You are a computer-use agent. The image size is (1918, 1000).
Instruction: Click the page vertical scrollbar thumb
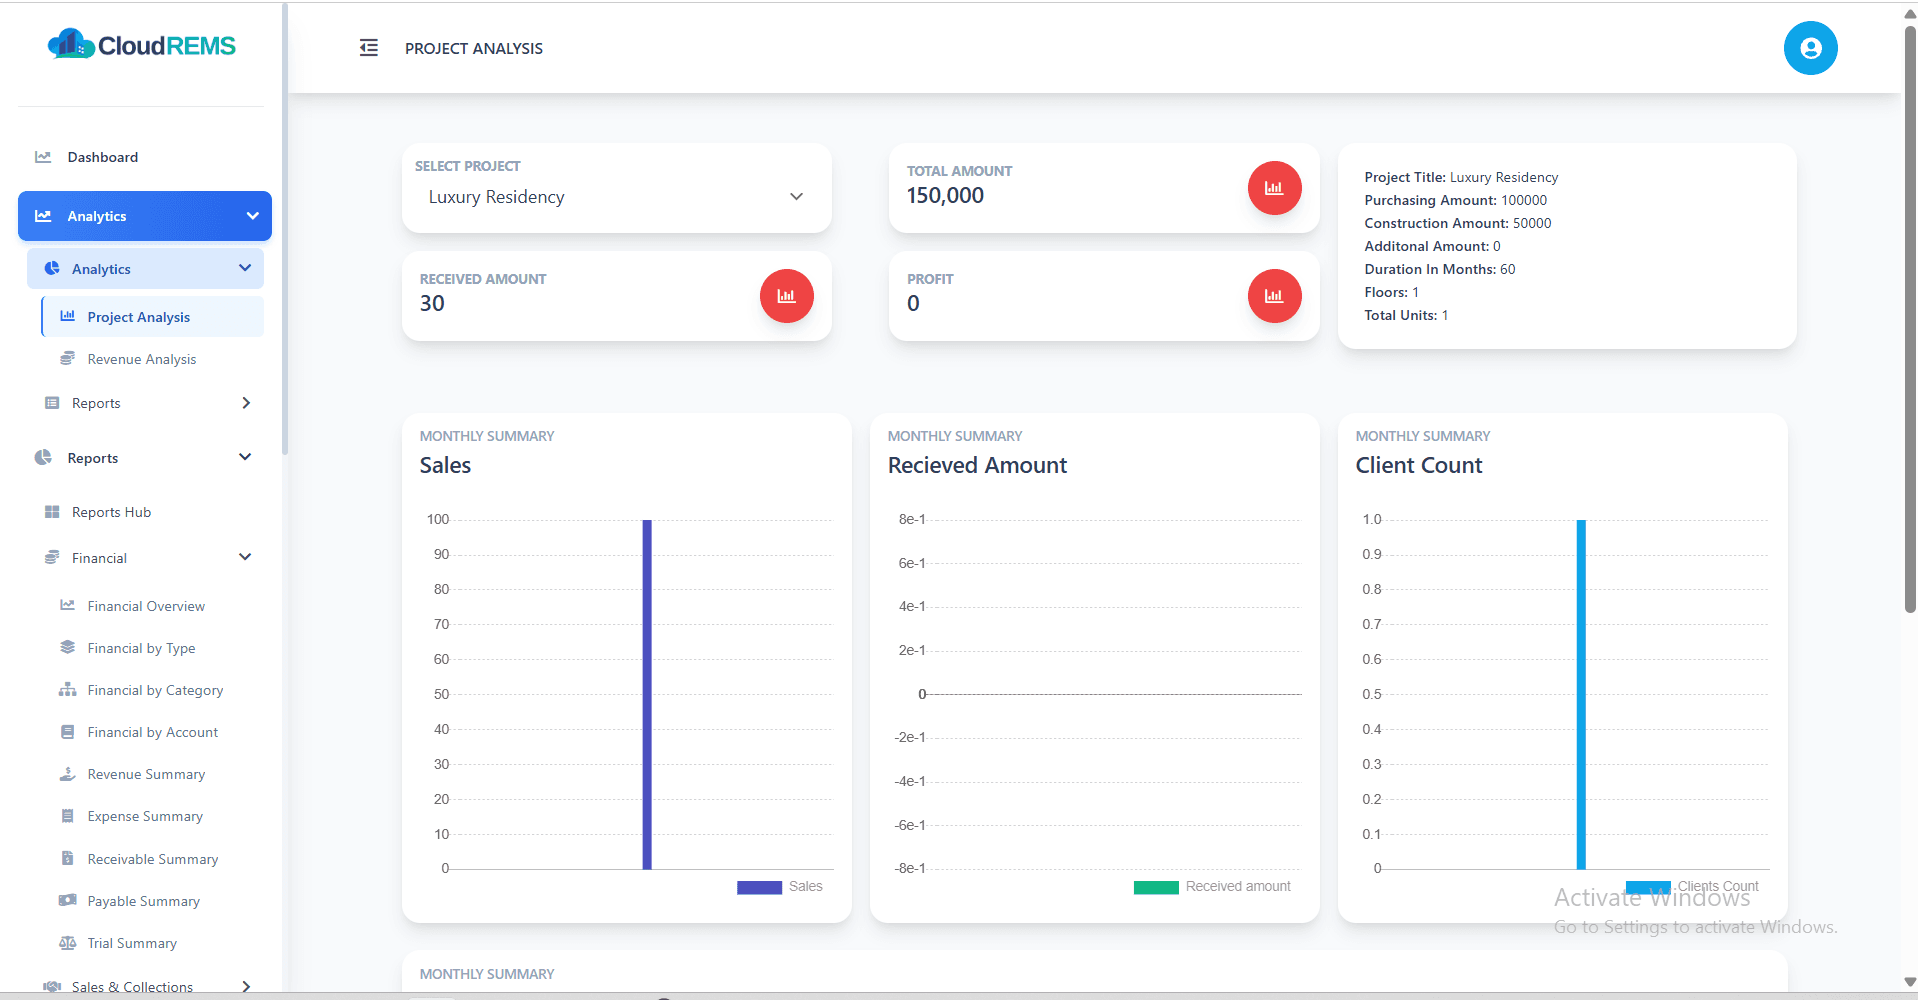coord(1910,320)
